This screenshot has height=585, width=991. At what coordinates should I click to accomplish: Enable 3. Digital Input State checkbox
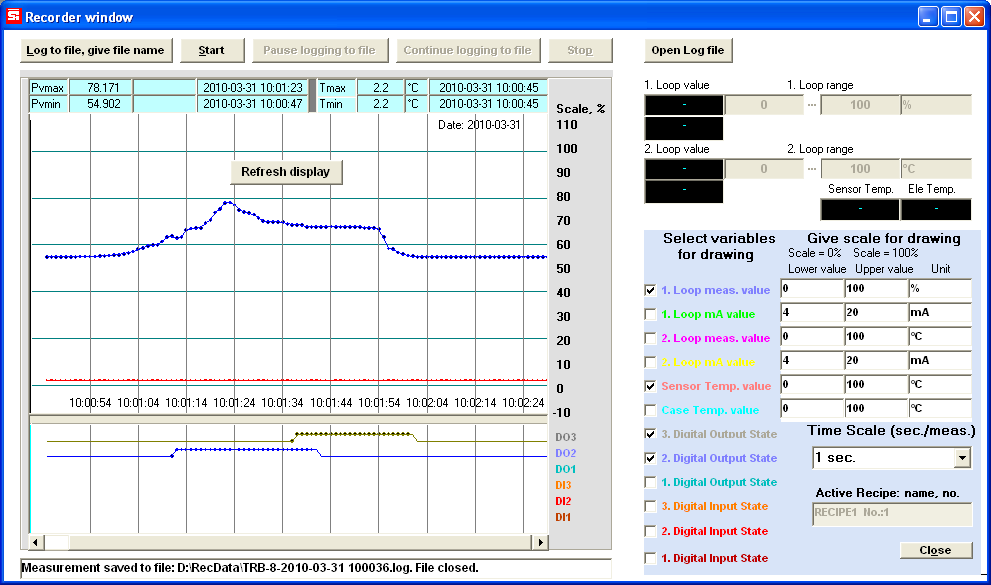coord(650,506)
